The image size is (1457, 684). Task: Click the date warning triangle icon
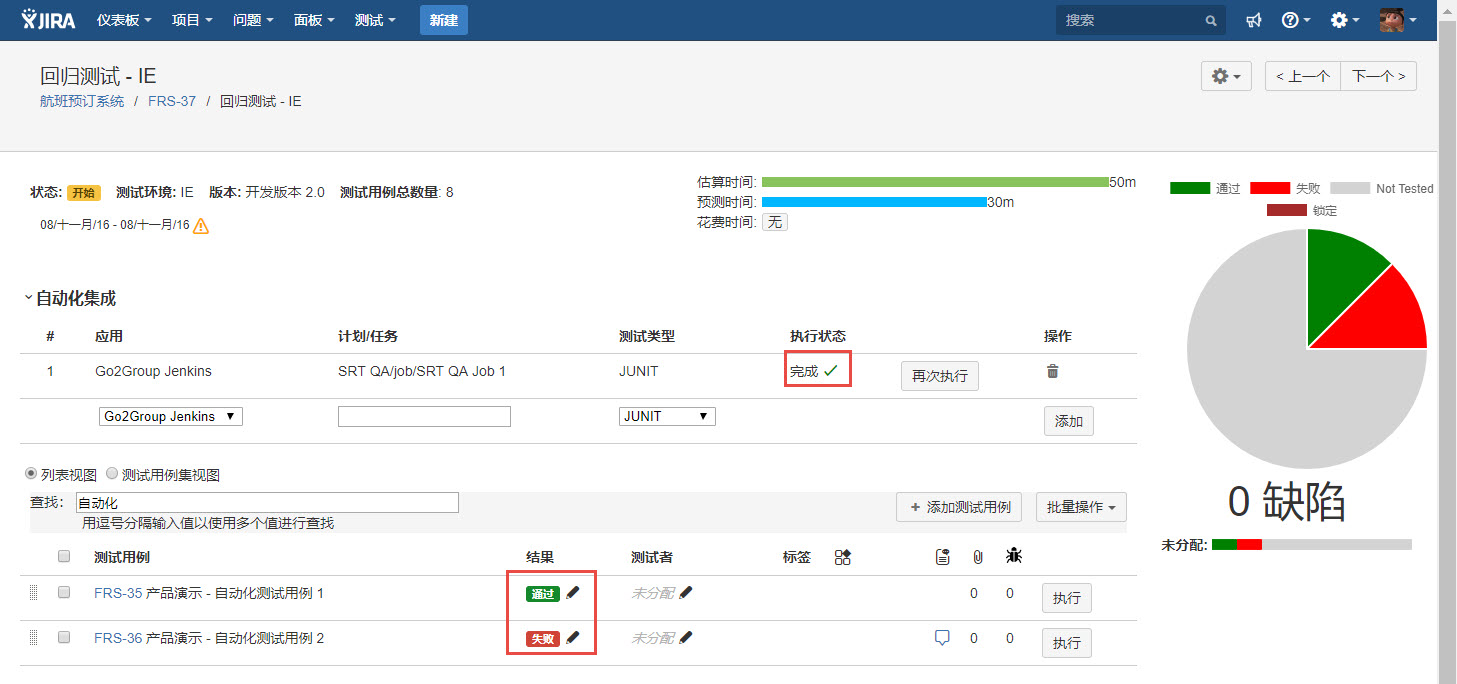[x=201, y=225]
